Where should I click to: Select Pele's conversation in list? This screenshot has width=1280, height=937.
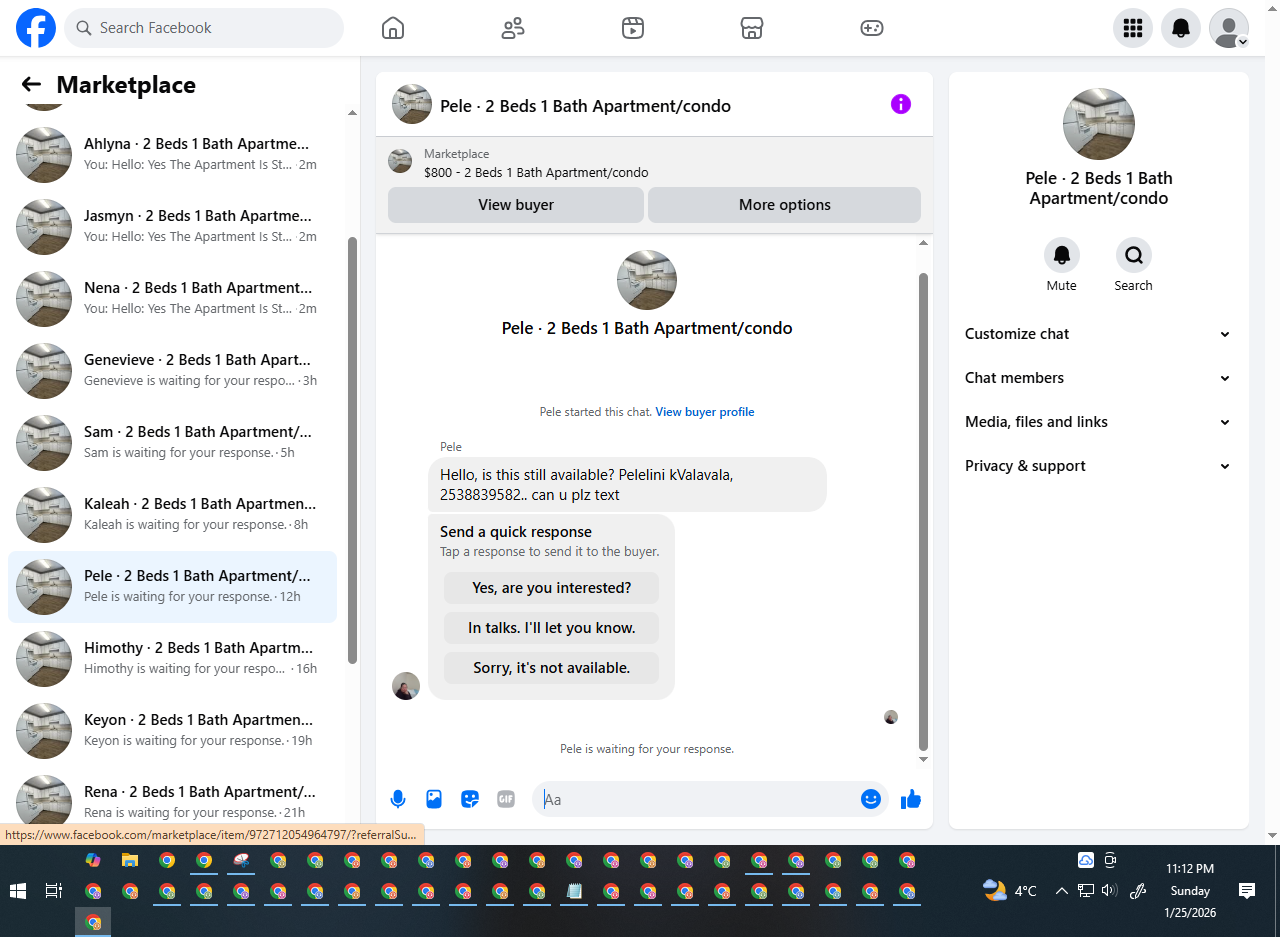[x=172, y=586]
